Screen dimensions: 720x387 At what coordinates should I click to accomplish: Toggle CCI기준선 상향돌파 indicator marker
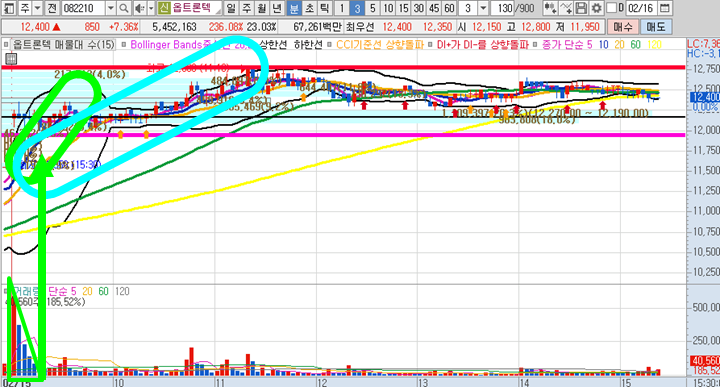(x=330, y=45)
